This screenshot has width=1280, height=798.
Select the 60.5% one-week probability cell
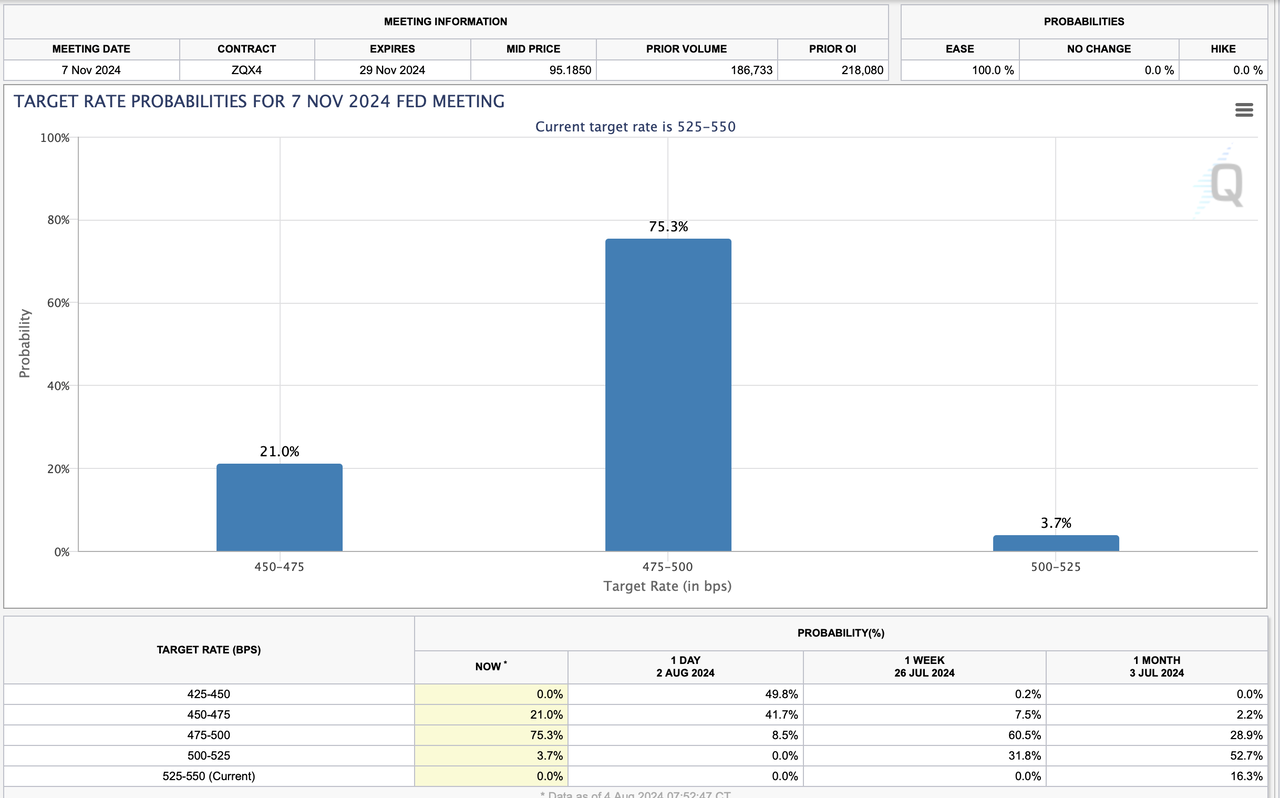click(x=924, y=735)
